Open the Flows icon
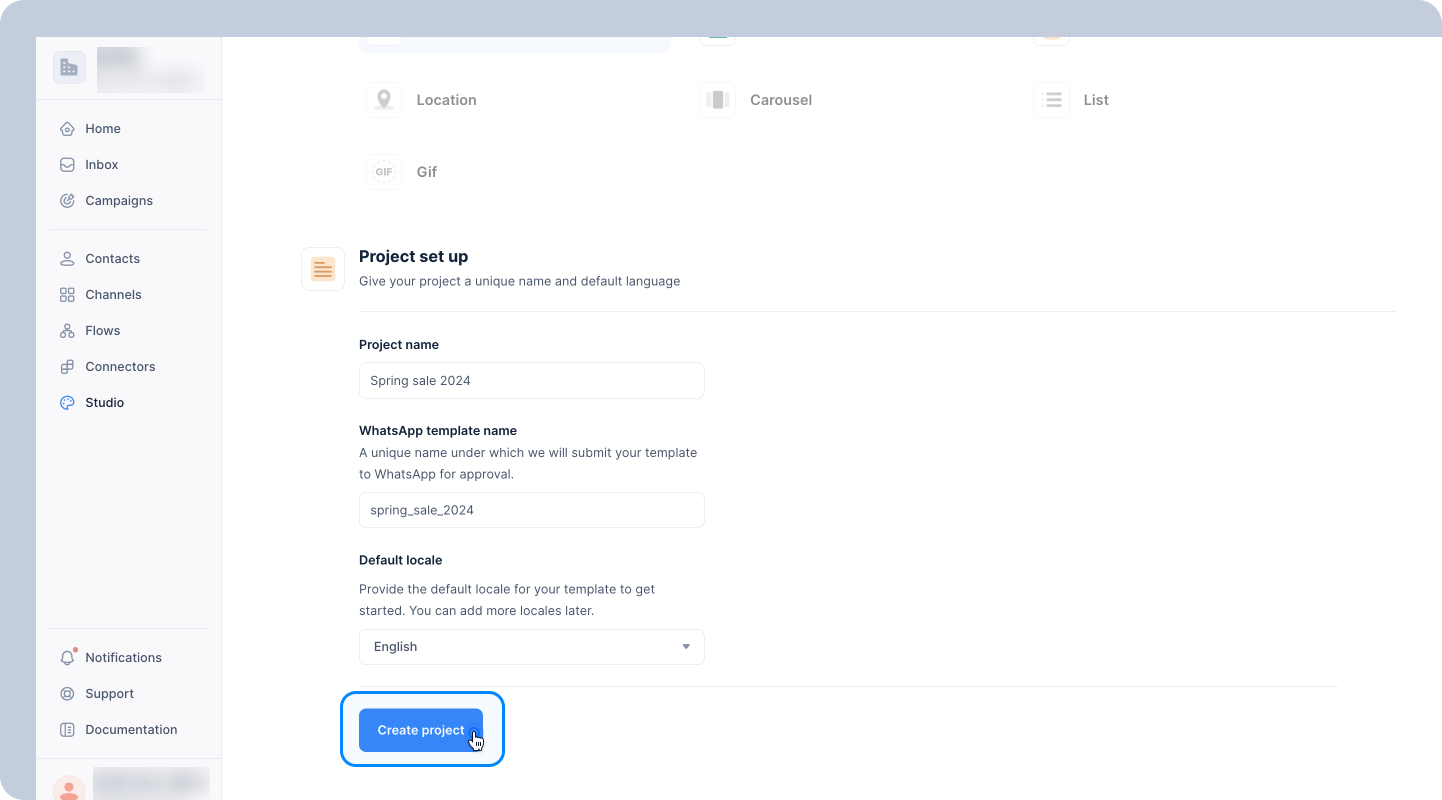Screen dimensions: 1442x800 [x=67, y=331]
